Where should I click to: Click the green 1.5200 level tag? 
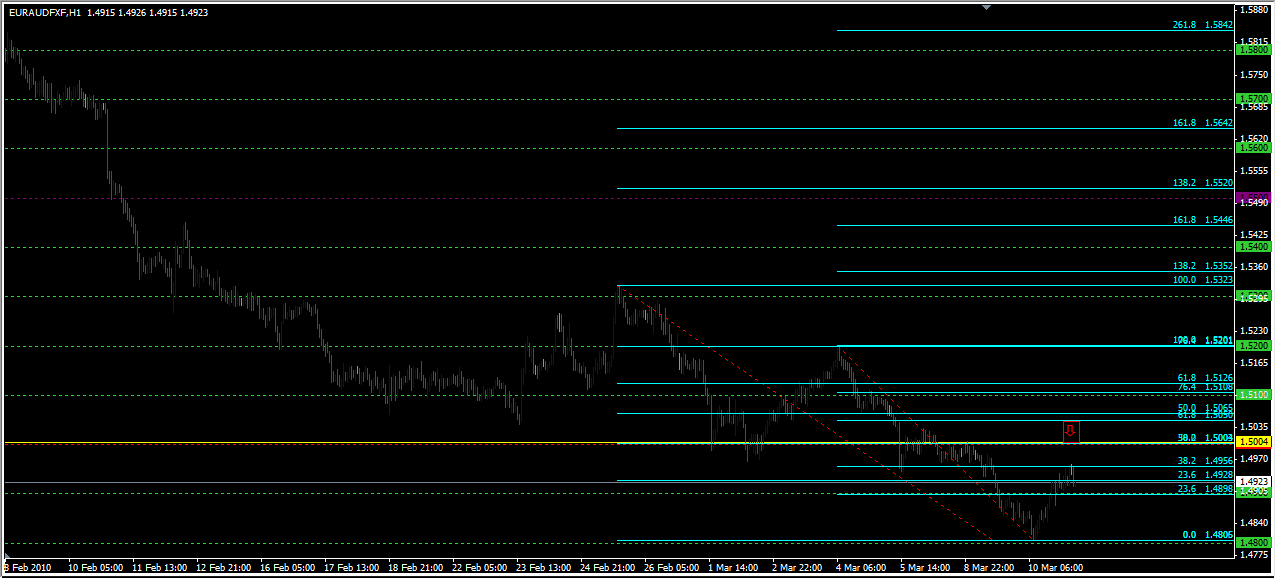pyautogui.click(x=1253, y=346)
